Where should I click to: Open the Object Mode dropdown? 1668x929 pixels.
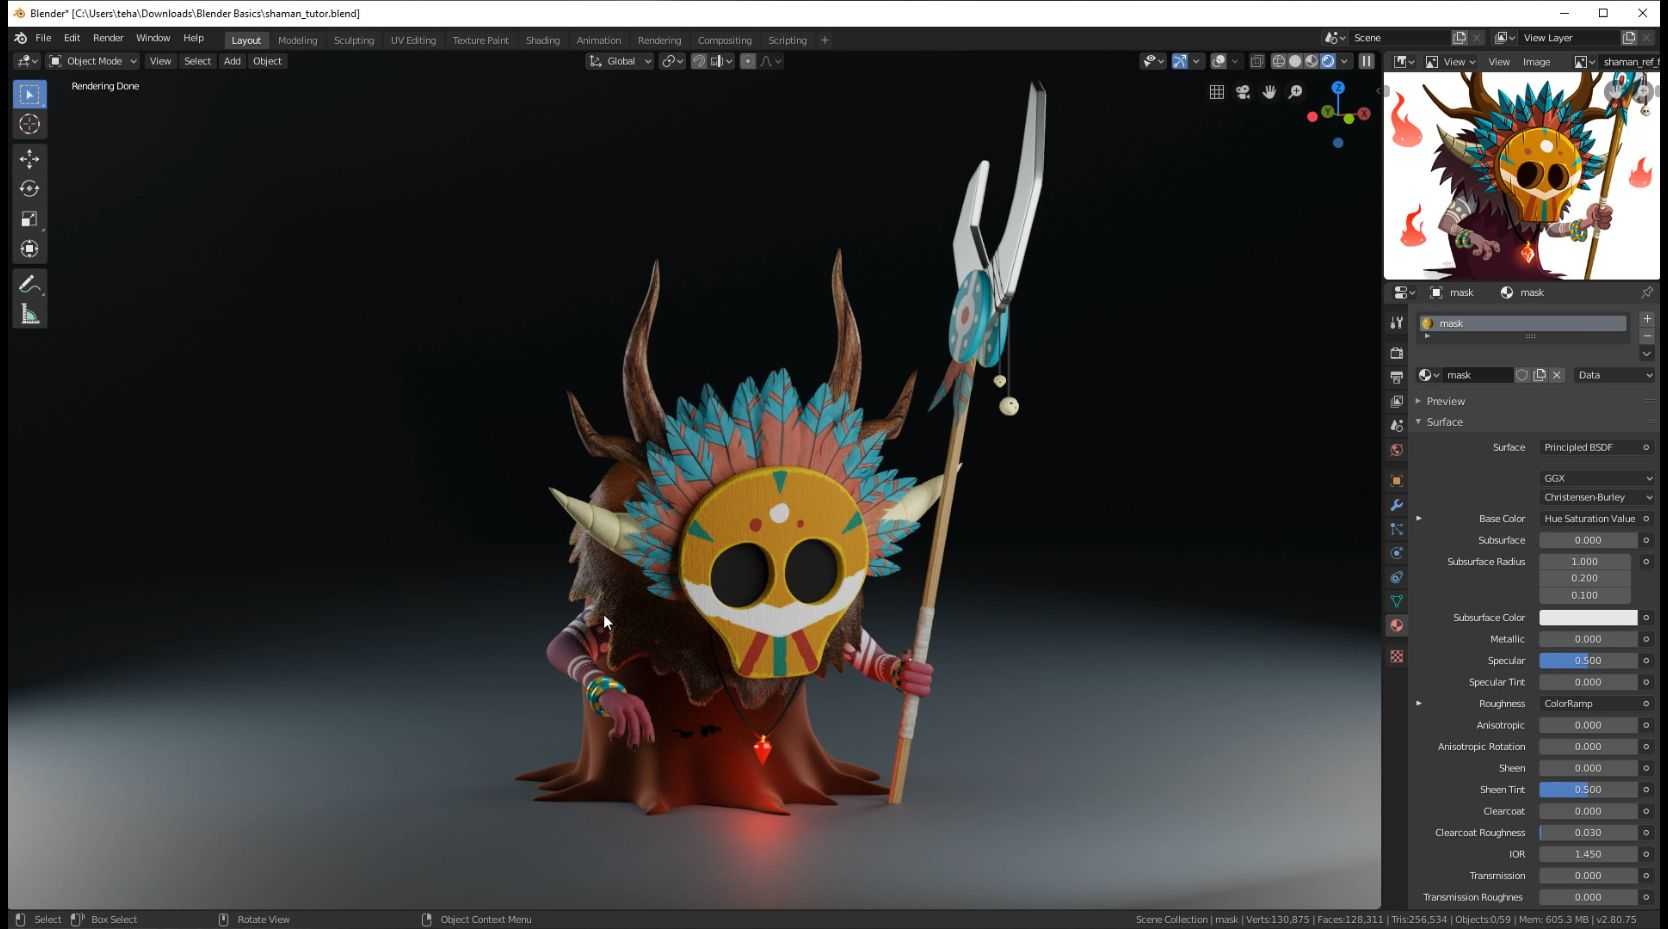point(93,61)
